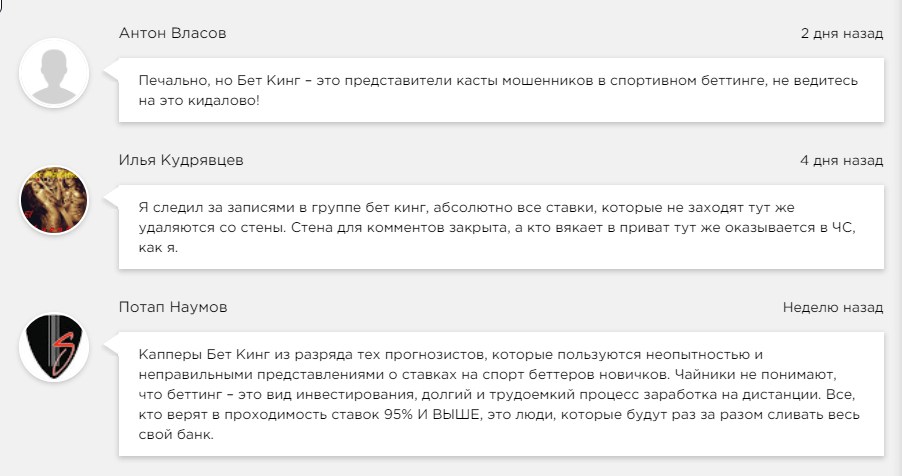Click Потап Наумов's comment bubble
The image size is (902, 476).
500,394
